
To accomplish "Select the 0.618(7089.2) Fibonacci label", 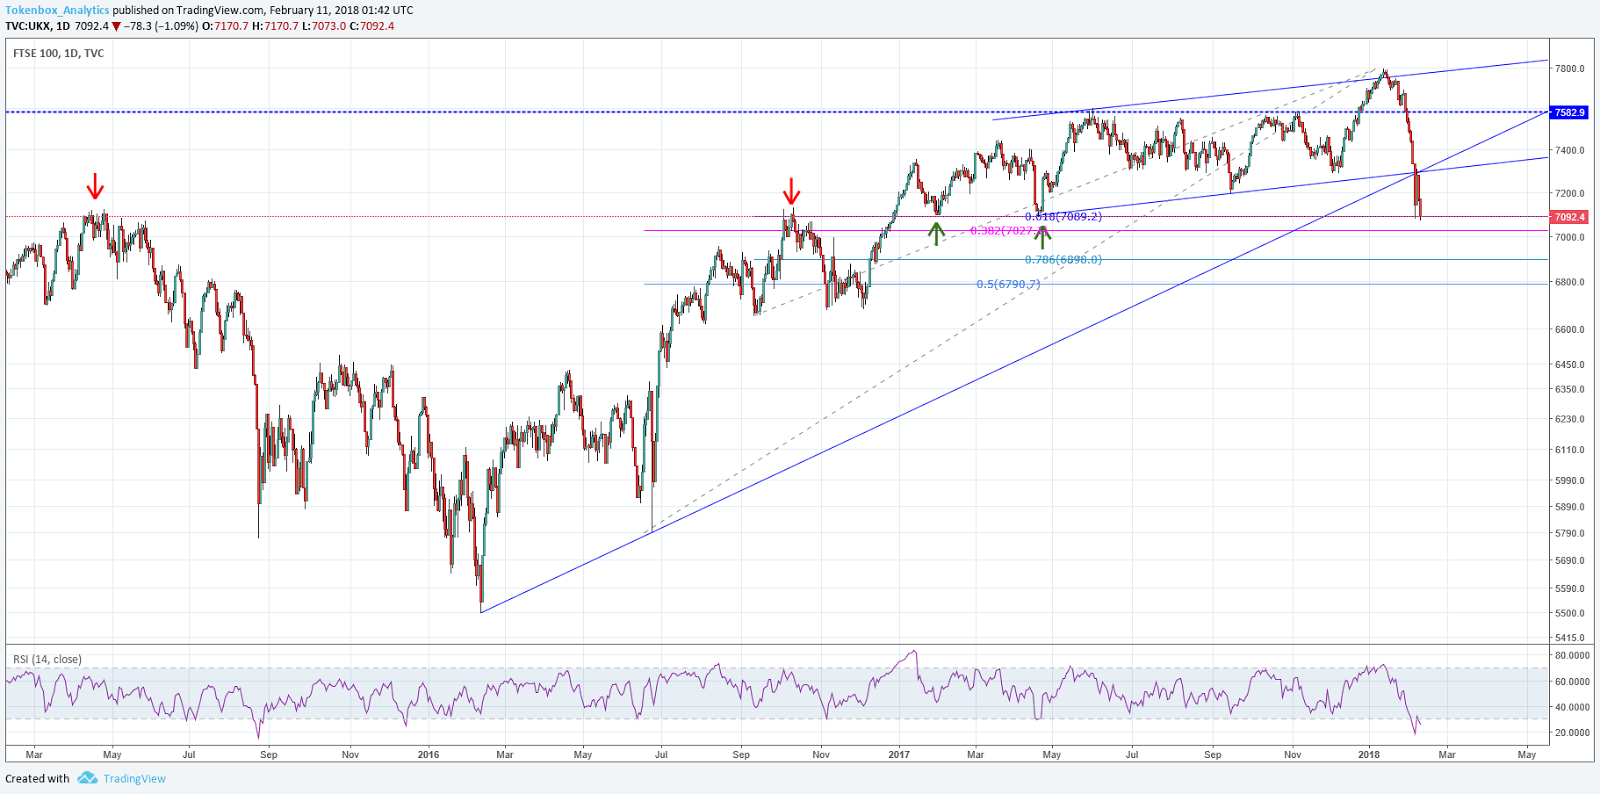I will [1063, 216].
